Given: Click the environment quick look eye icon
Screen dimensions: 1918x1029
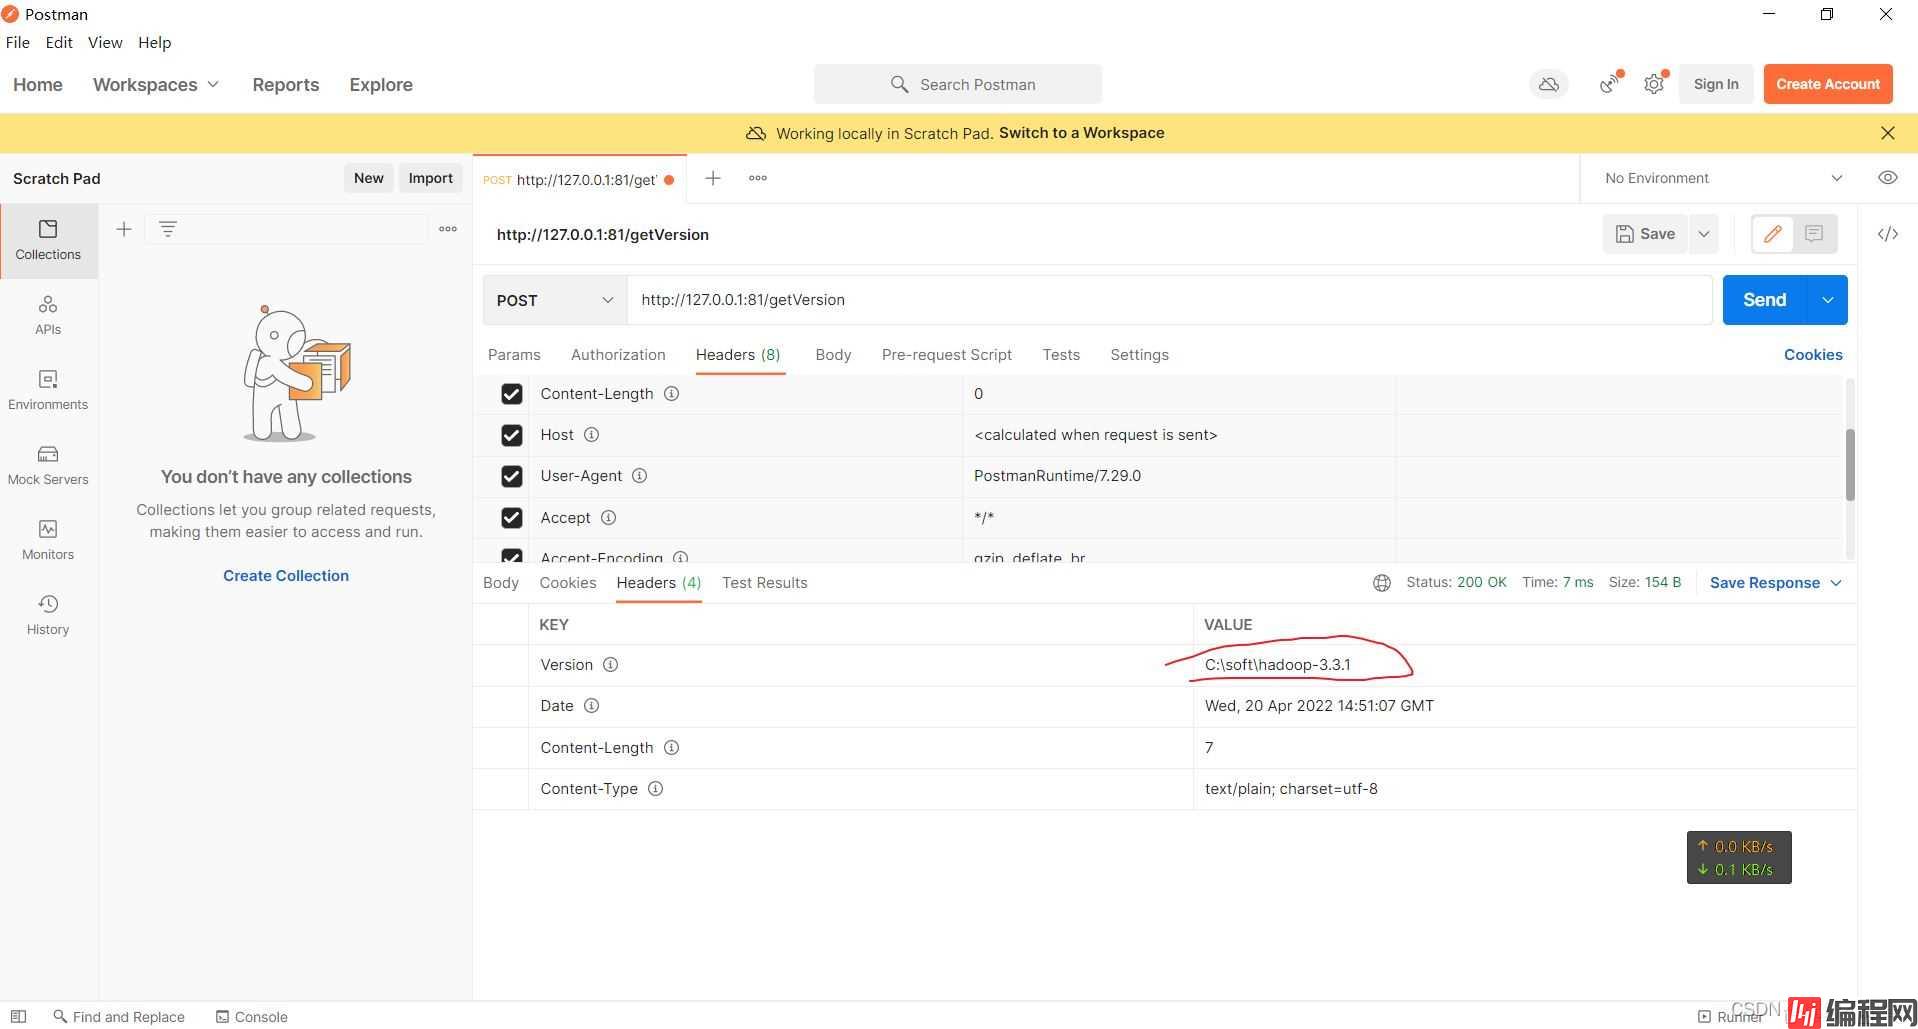Looking at the screenshot, I should (1888, 178).
